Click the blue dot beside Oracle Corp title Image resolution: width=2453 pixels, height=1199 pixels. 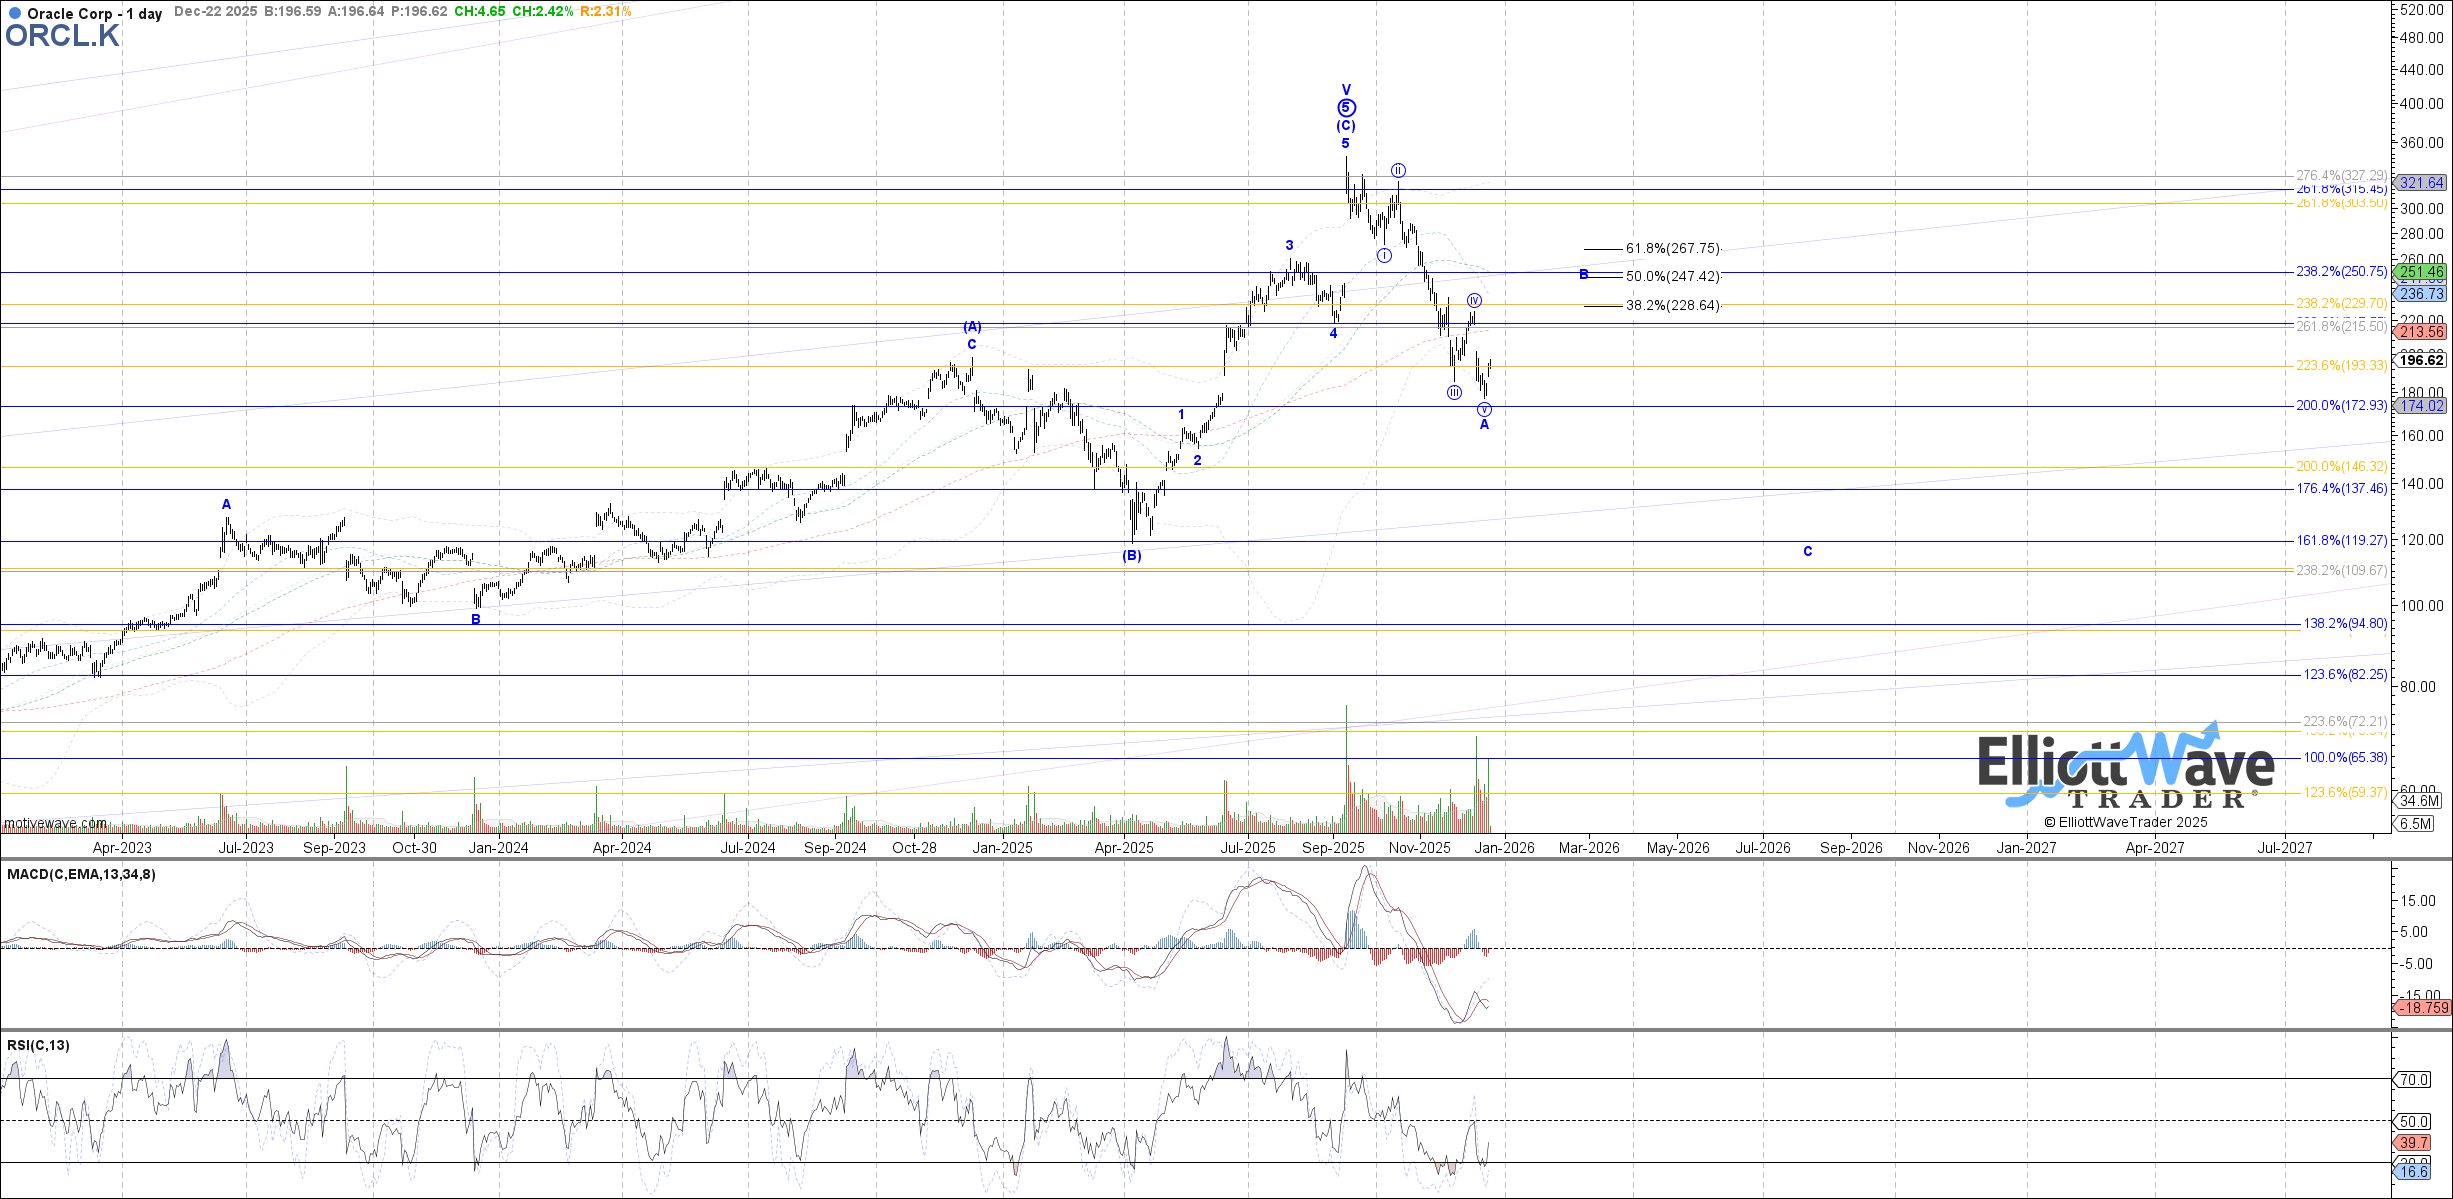point(14,14)
